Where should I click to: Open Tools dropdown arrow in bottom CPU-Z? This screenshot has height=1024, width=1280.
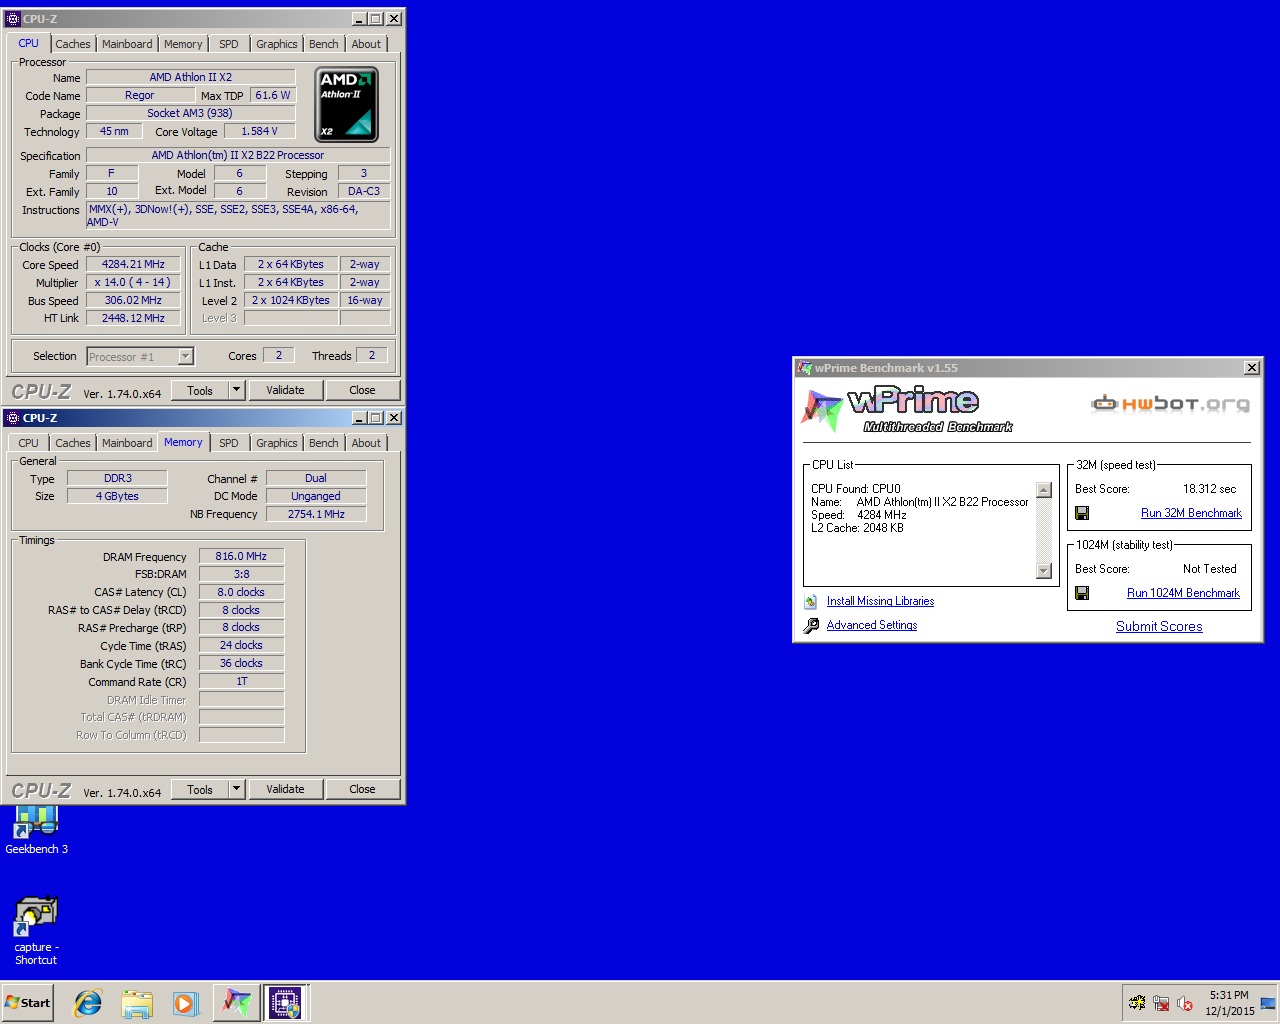(x=236, y=789)
